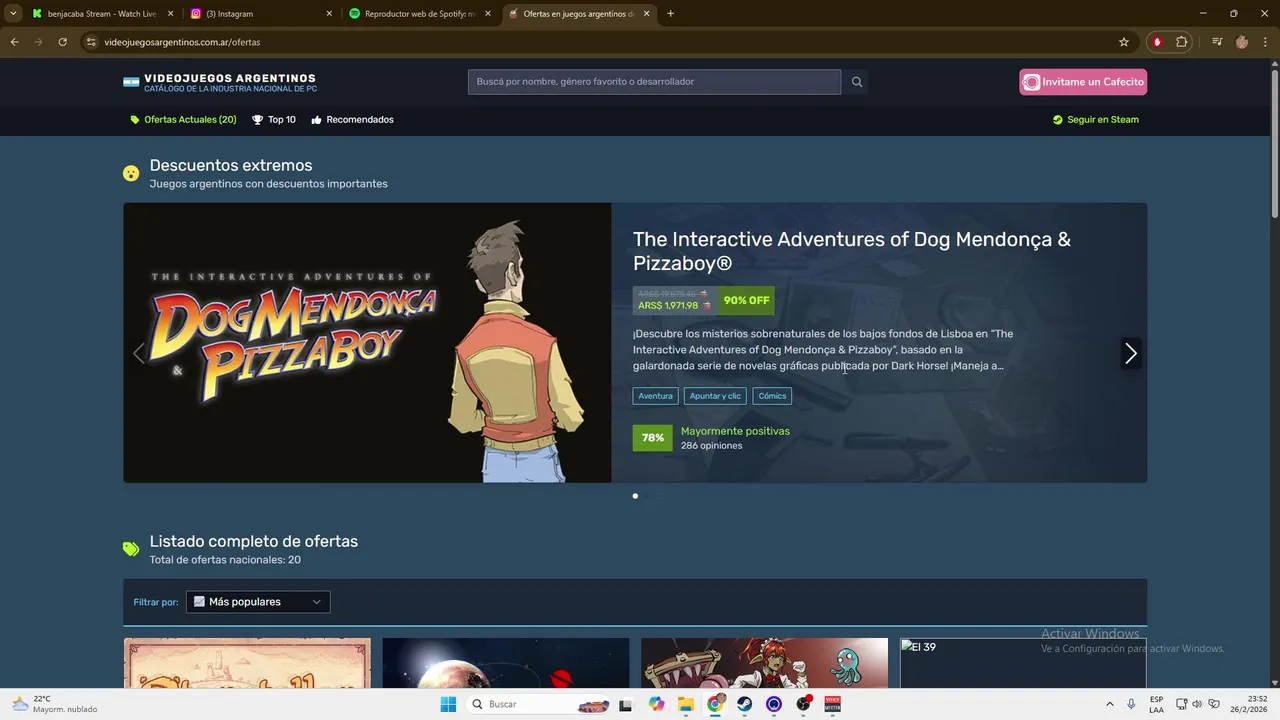This screenshot has width=1280, height=720.
Task: Click the Cafecito cup icon
Action: [x=1032, y=82]
